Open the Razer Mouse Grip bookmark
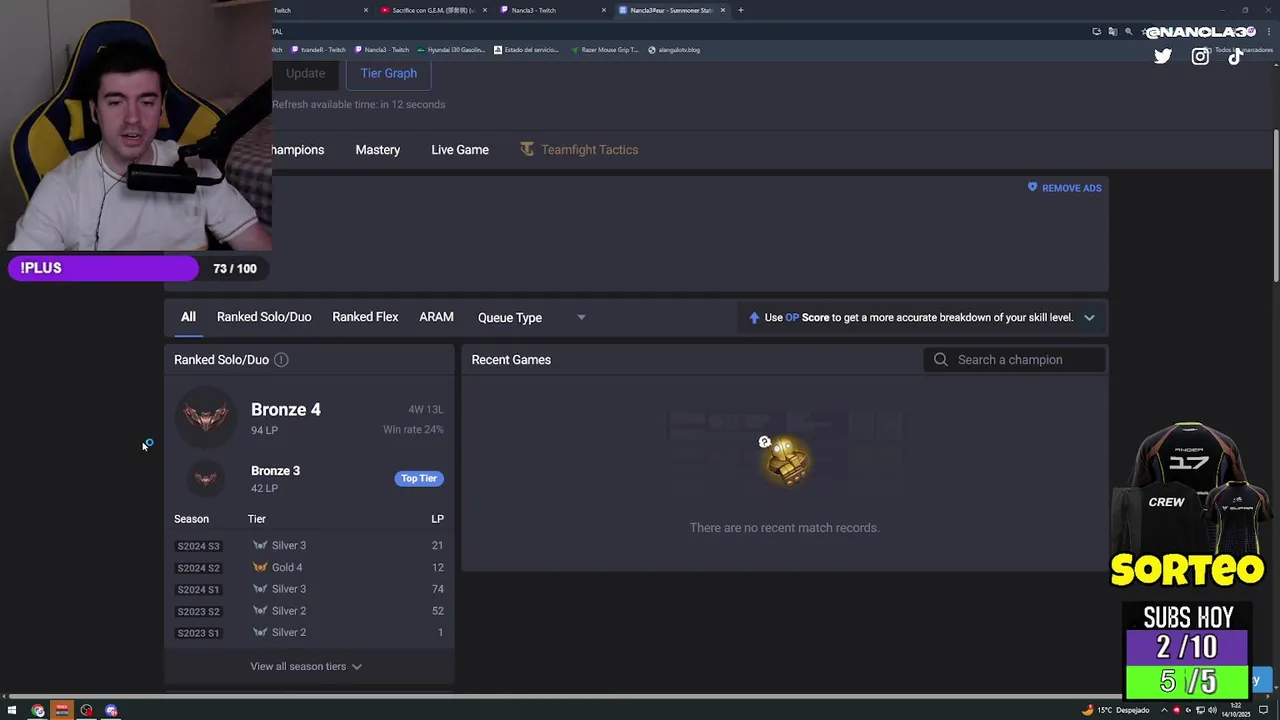Viewport: 1280px width, 720px height. click(604, 49)
